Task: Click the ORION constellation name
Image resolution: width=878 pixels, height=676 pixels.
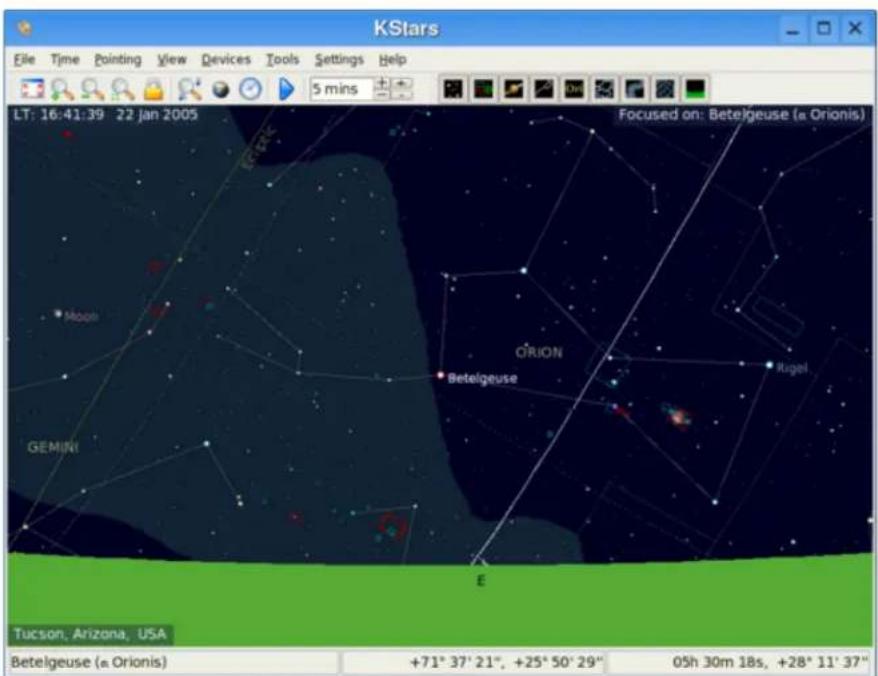Action: 539,352
